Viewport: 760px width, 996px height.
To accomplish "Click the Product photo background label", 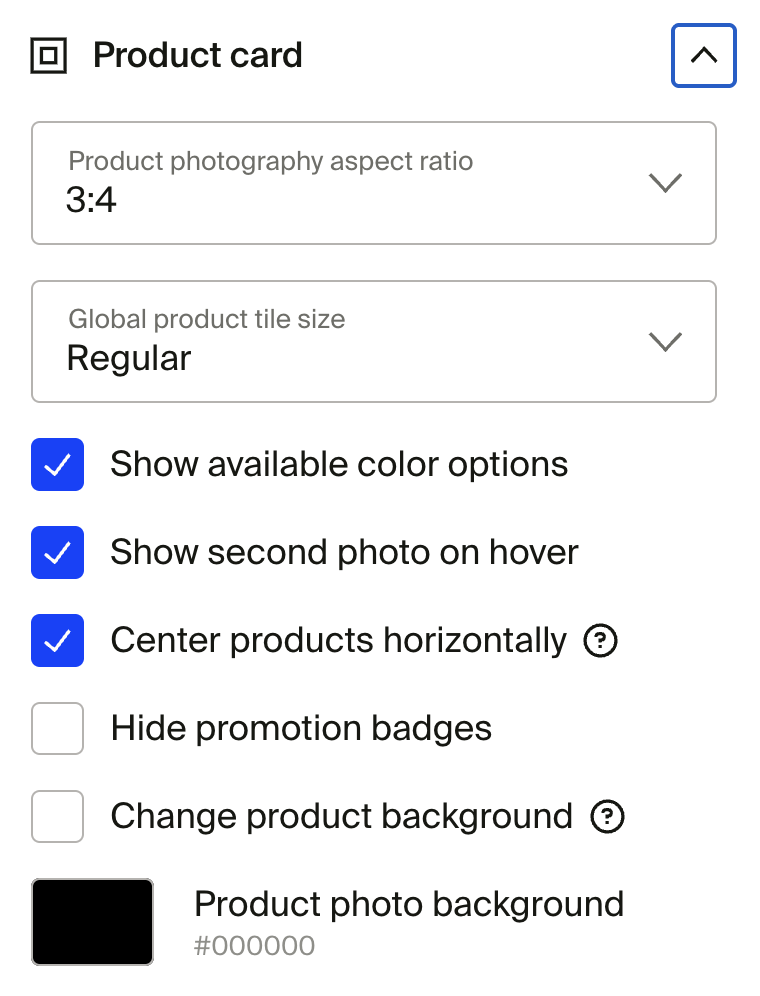I will (408, 904).
